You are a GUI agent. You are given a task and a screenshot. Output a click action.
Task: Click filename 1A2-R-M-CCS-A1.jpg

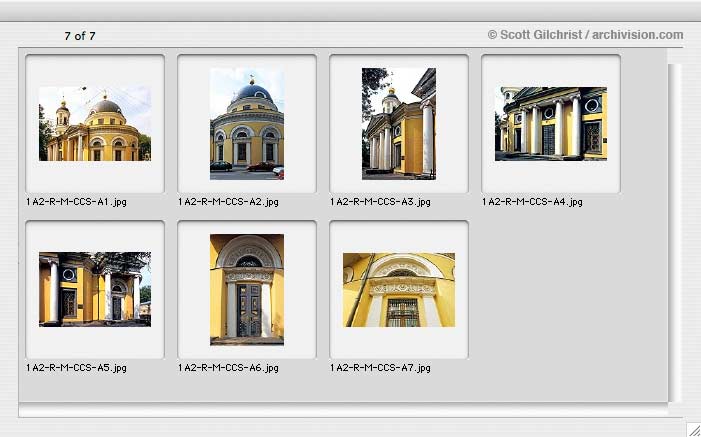click(x=76, y=202)
